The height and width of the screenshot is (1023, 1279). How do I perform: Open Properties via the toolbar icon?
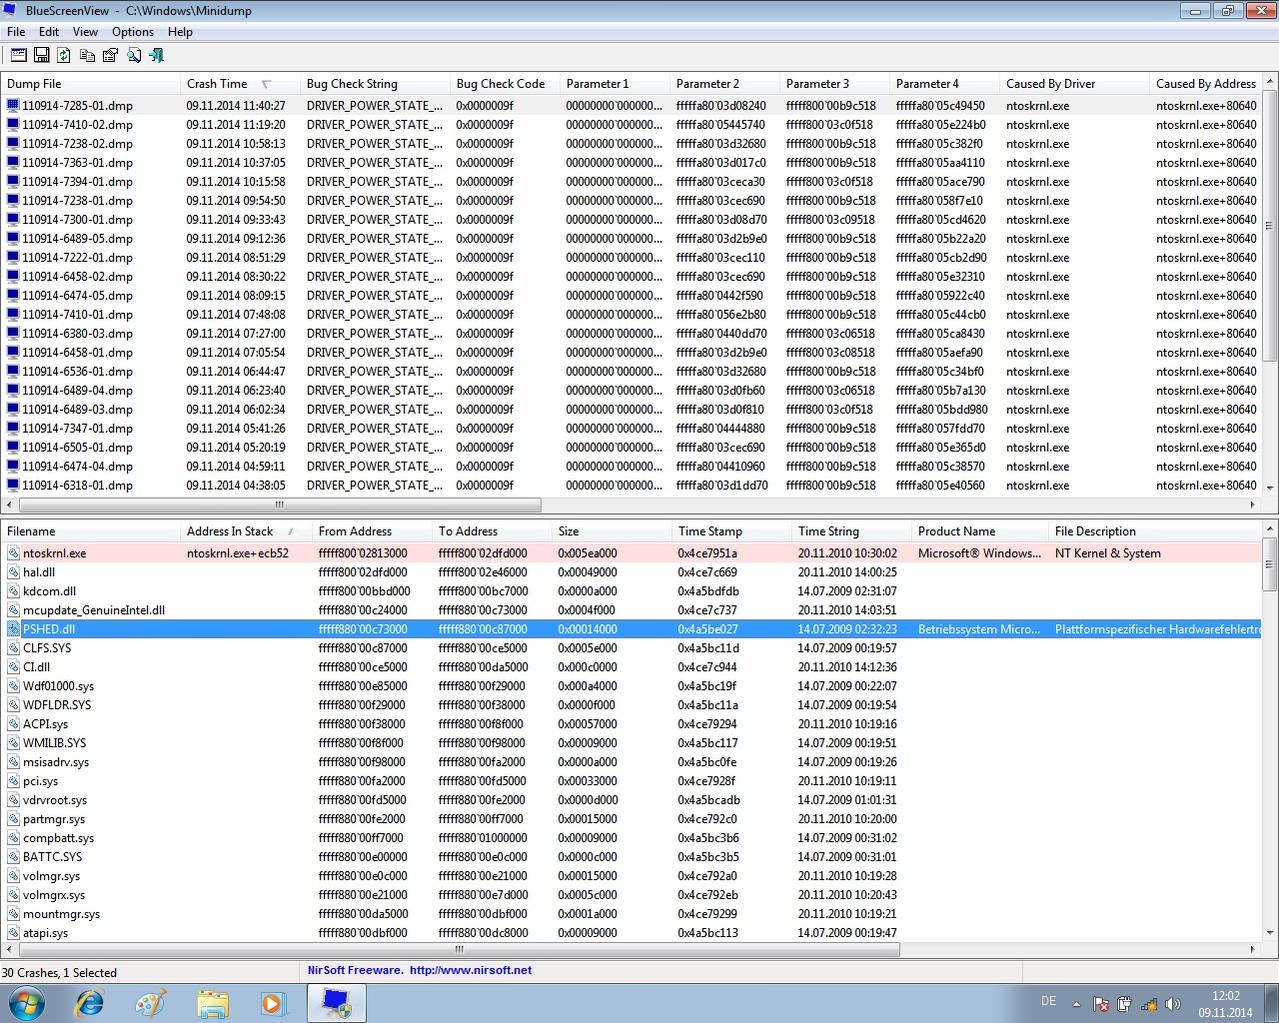pos(110,56)
